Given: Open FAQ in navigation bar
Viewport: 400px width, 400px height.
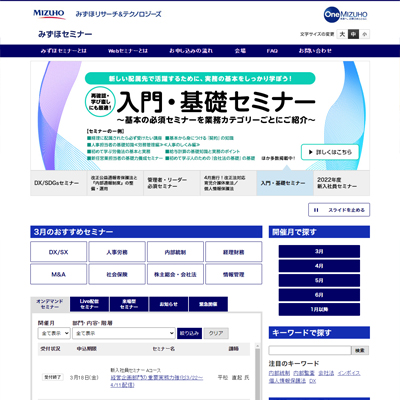Looking at the screenshot, I should 272,51.
